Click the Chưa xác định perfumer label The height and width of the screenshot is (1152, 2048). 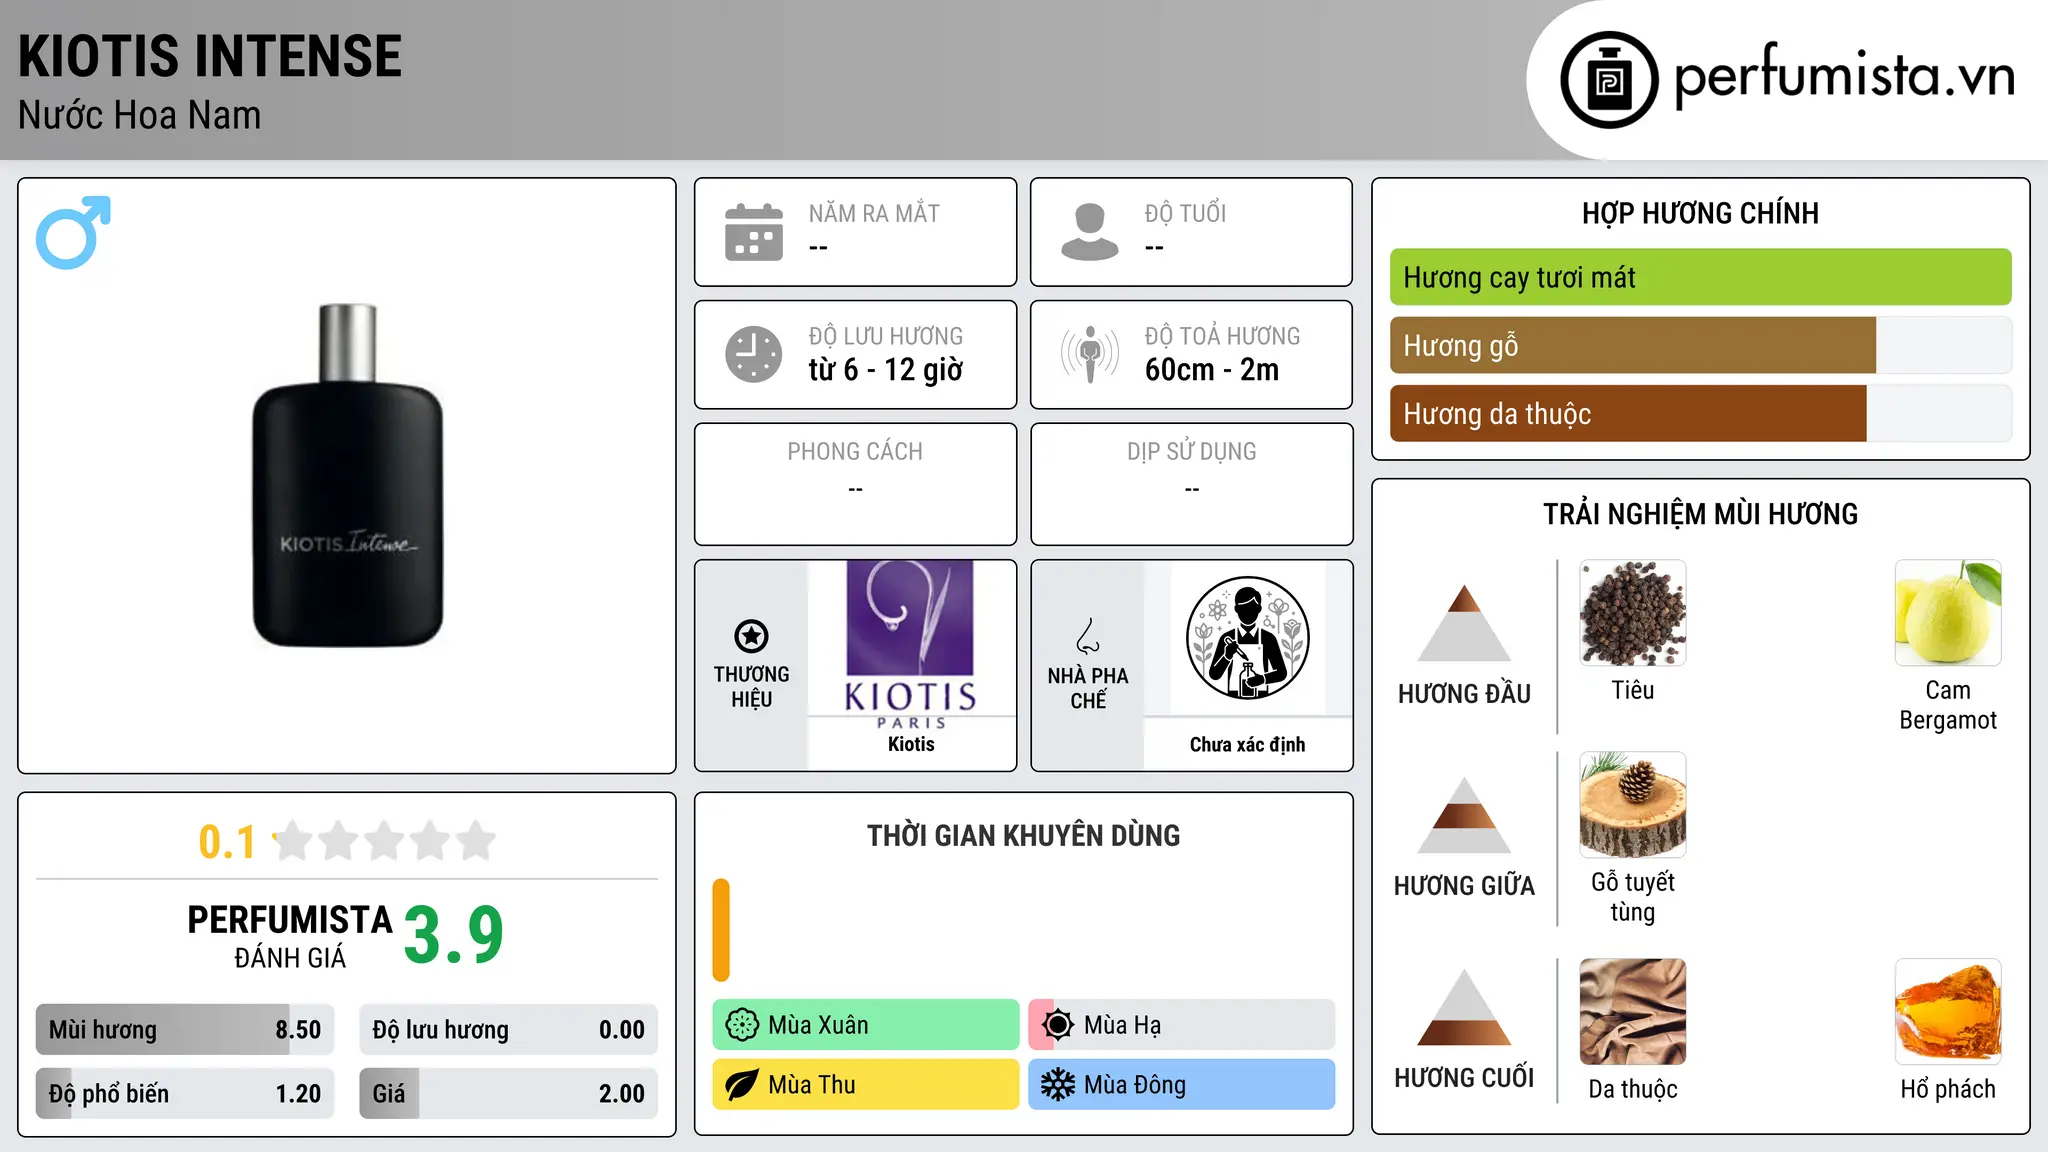[1247, 744]
